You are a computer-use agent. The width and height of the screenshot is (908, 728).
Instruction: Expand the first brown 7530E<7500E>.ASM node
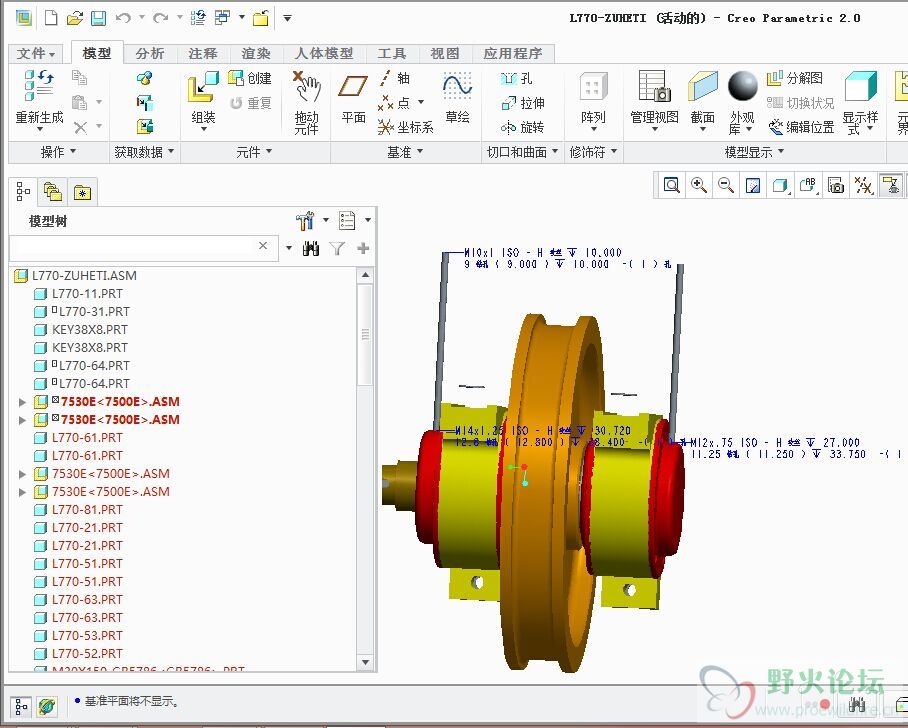pos(22,474)
